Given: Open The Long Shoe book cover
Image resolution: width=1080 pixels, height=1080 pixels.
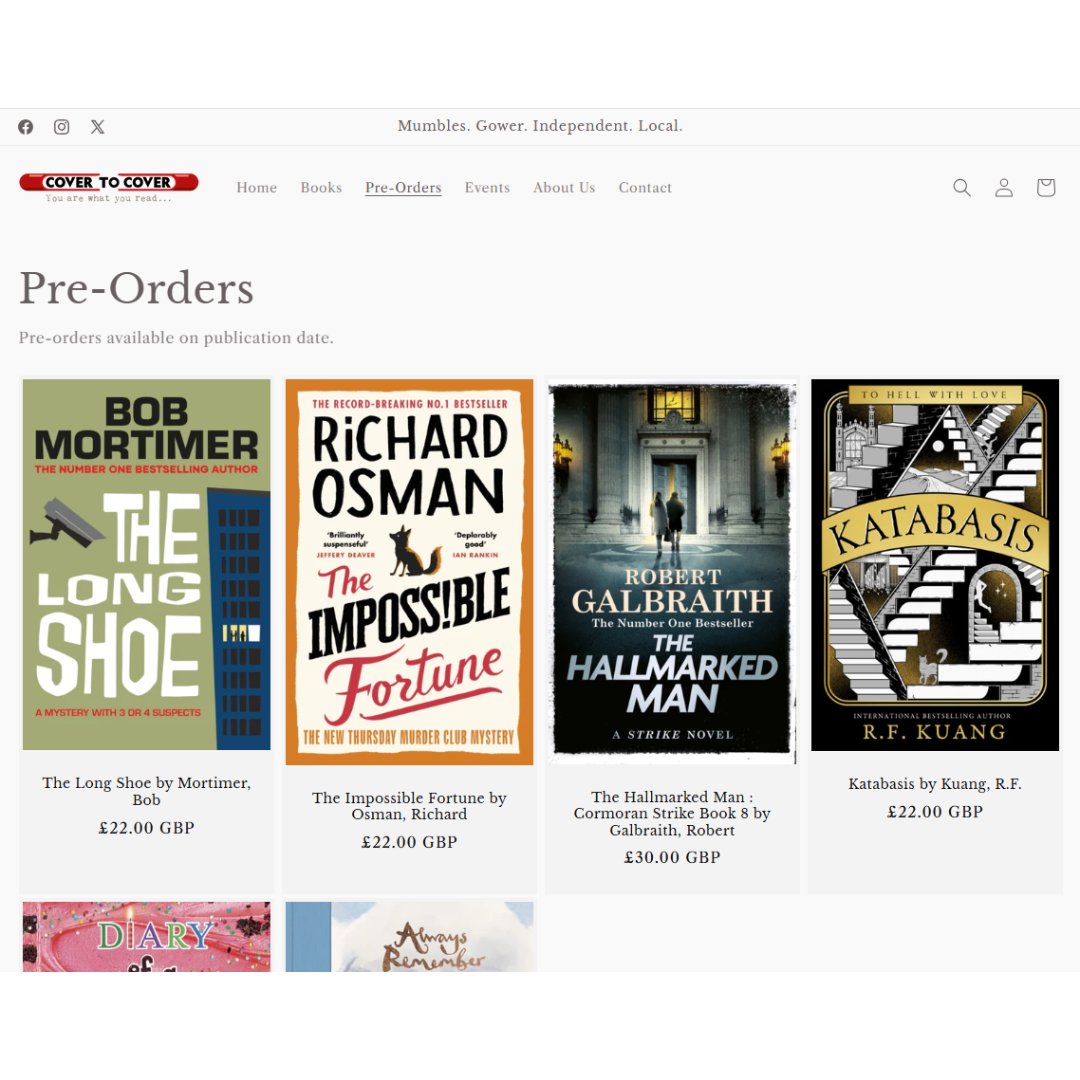Looking at the screenshot, I should click(147, 564).
